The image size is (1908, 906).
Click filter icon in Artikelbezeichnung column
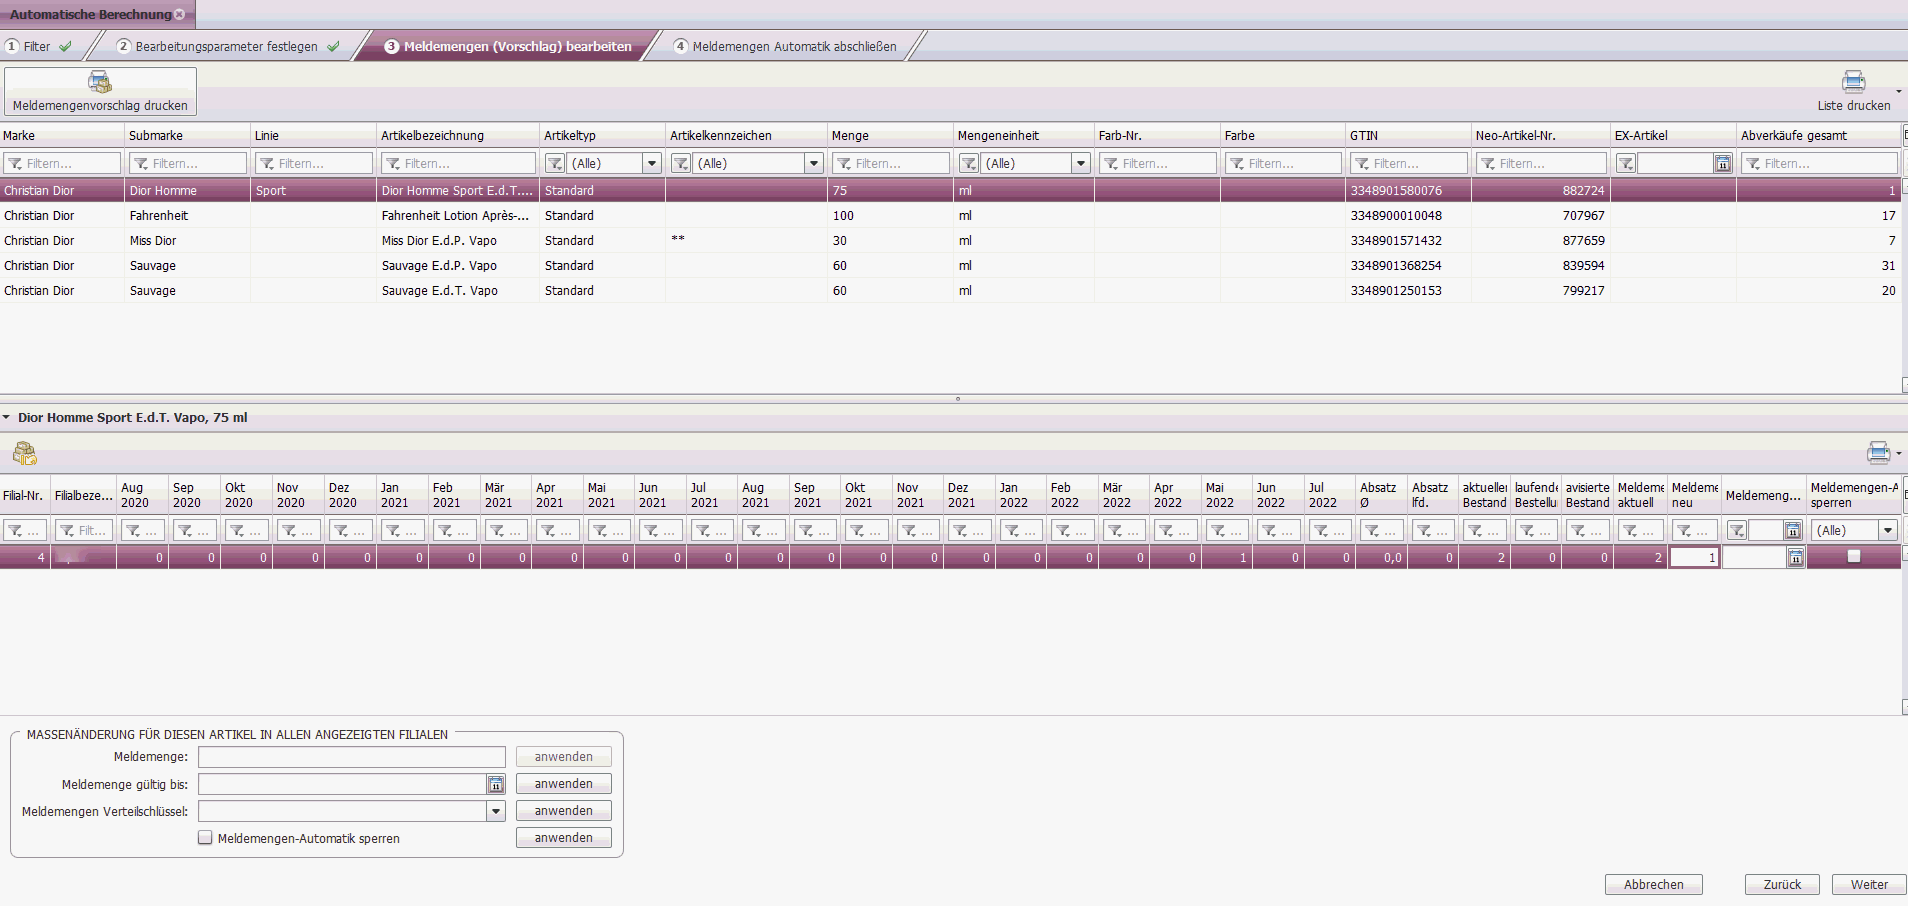tap(393, 163)
